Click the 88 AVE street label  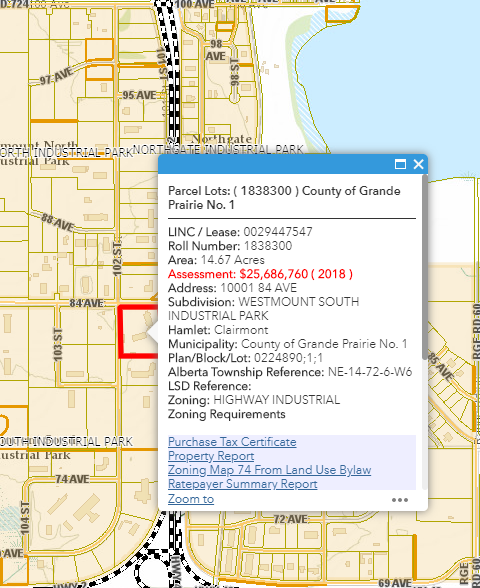coord(58,223)
